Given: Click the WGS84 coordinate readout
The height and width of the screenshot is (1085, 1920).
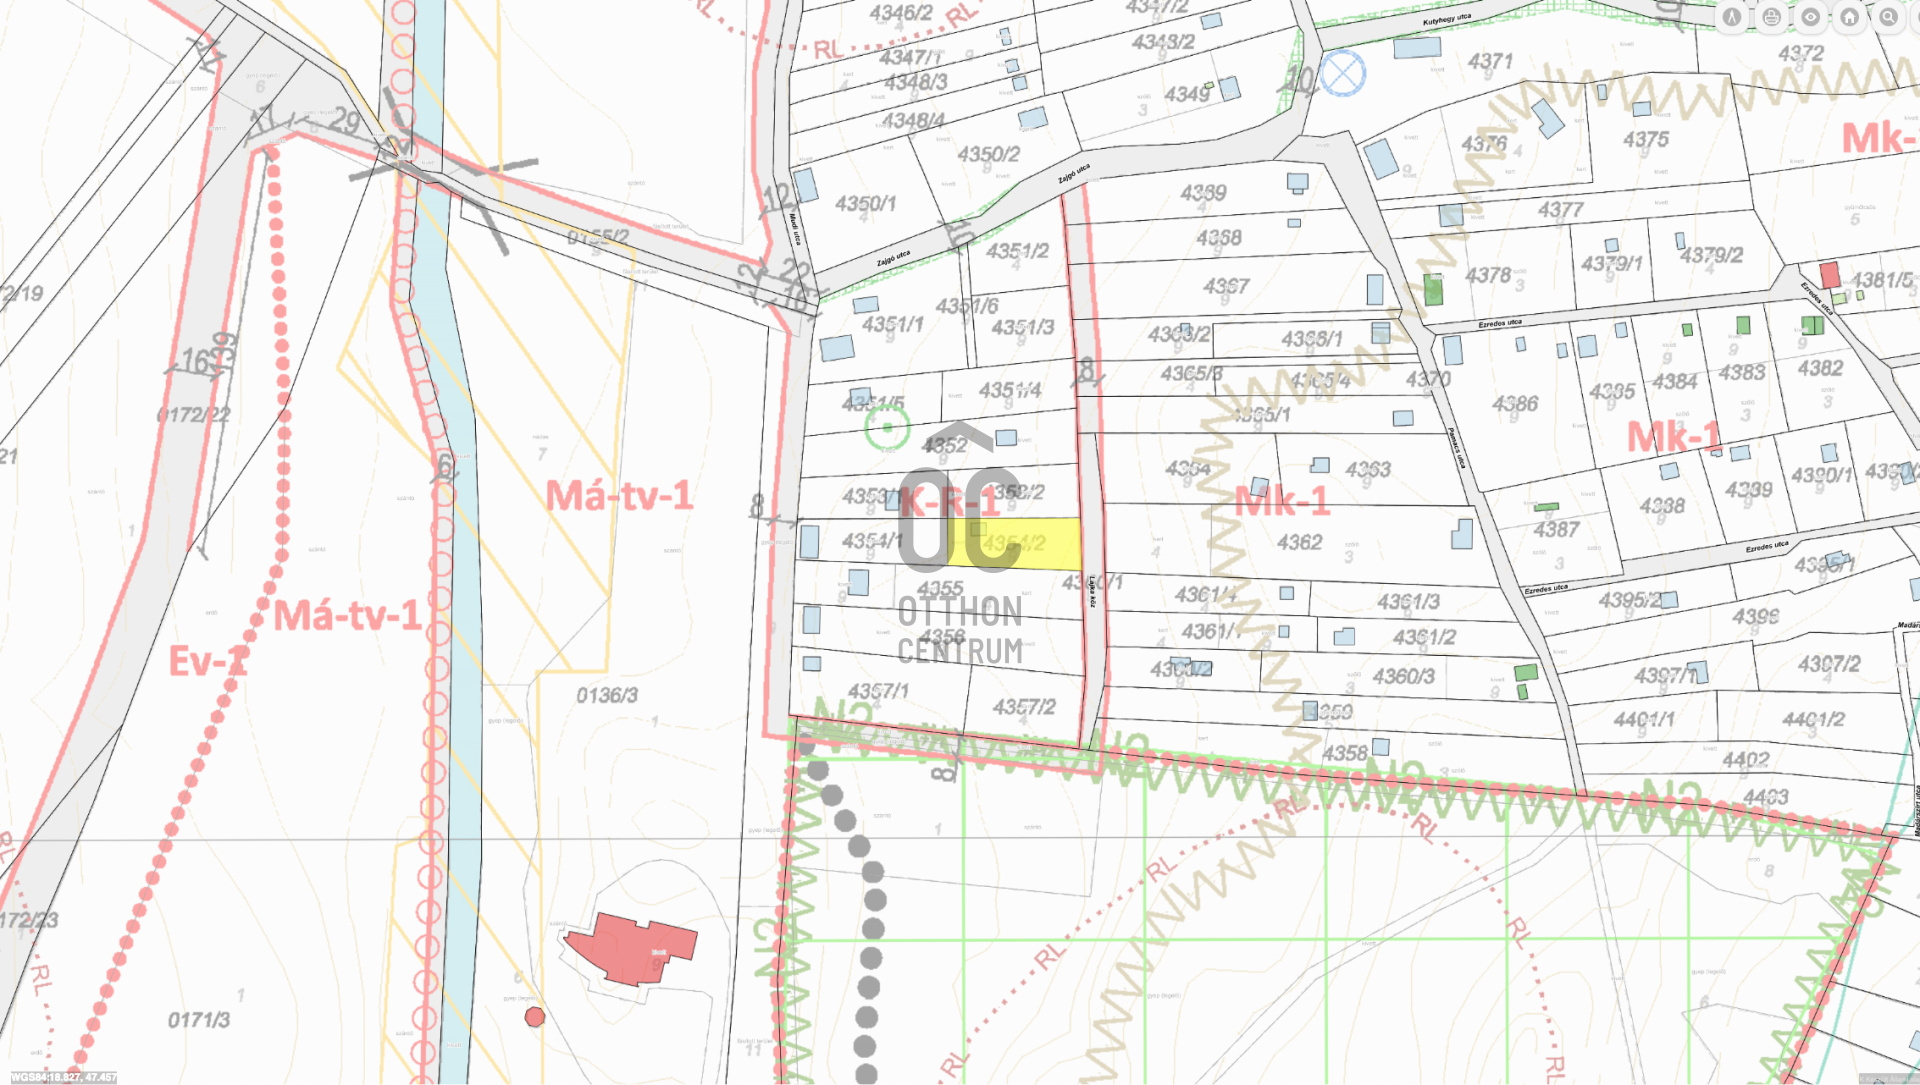Looking at the screenshot, I should pyautogui.click(x=63, y=1077).
